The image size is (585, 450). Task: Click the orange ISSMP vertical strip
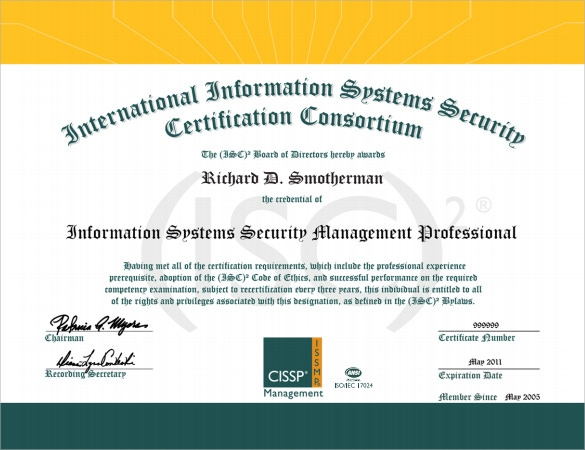click(316, 362)
